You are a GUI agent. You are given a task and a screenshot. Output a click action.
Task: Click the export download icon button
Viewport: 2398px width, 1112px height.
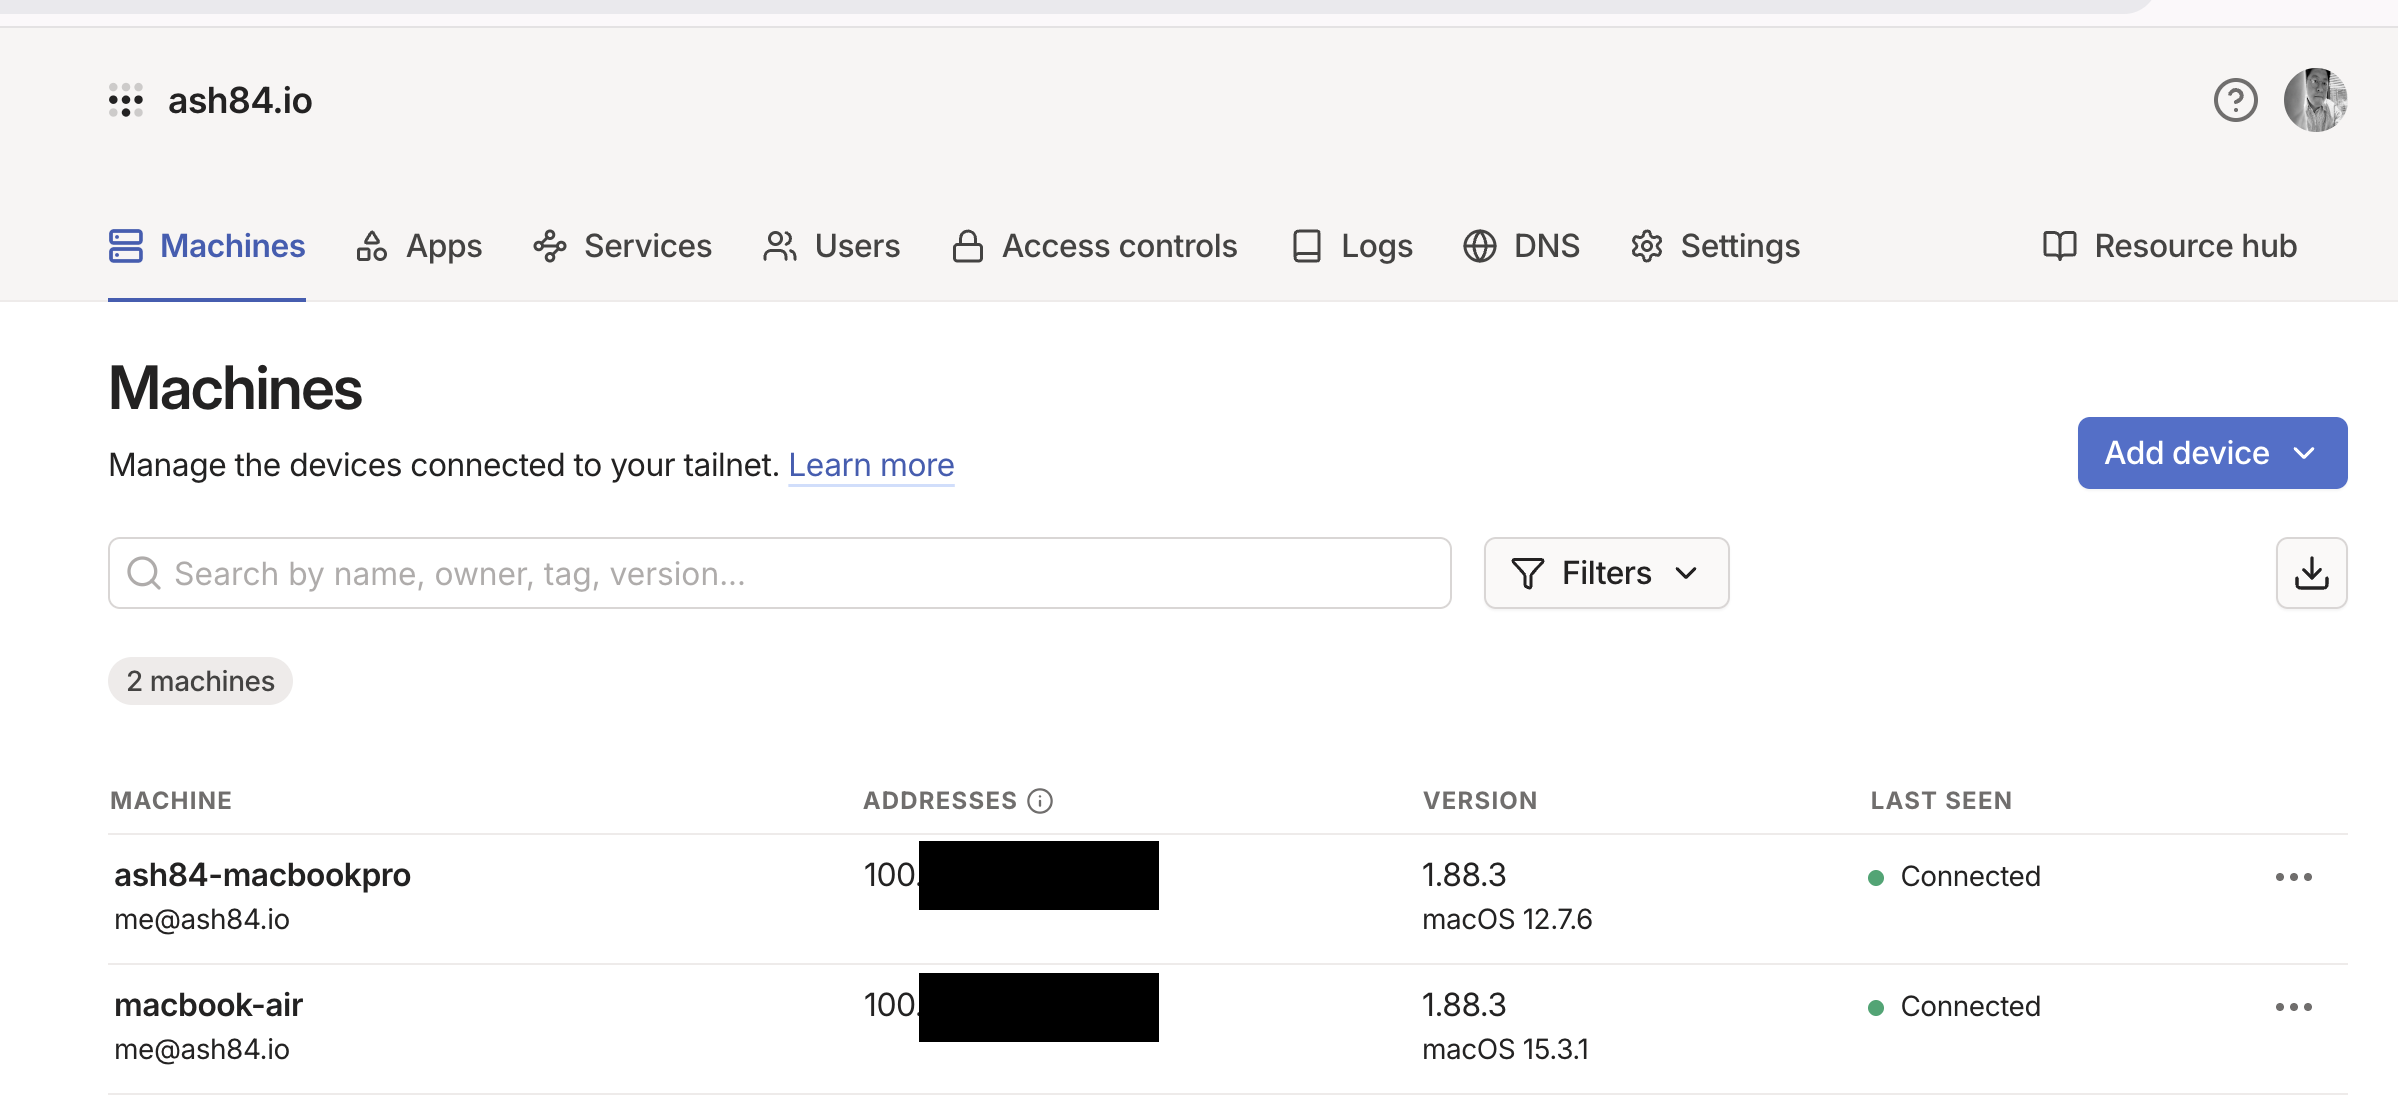2311,573
